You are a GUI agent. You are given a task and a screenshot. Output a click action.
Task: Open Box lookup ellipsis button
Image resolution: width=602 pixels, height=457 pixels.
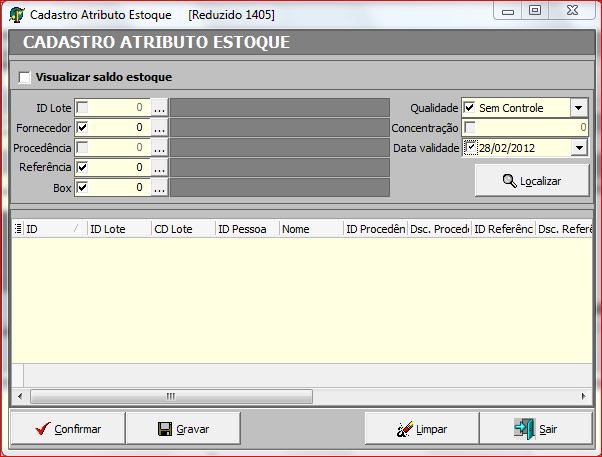coord(159,187)
